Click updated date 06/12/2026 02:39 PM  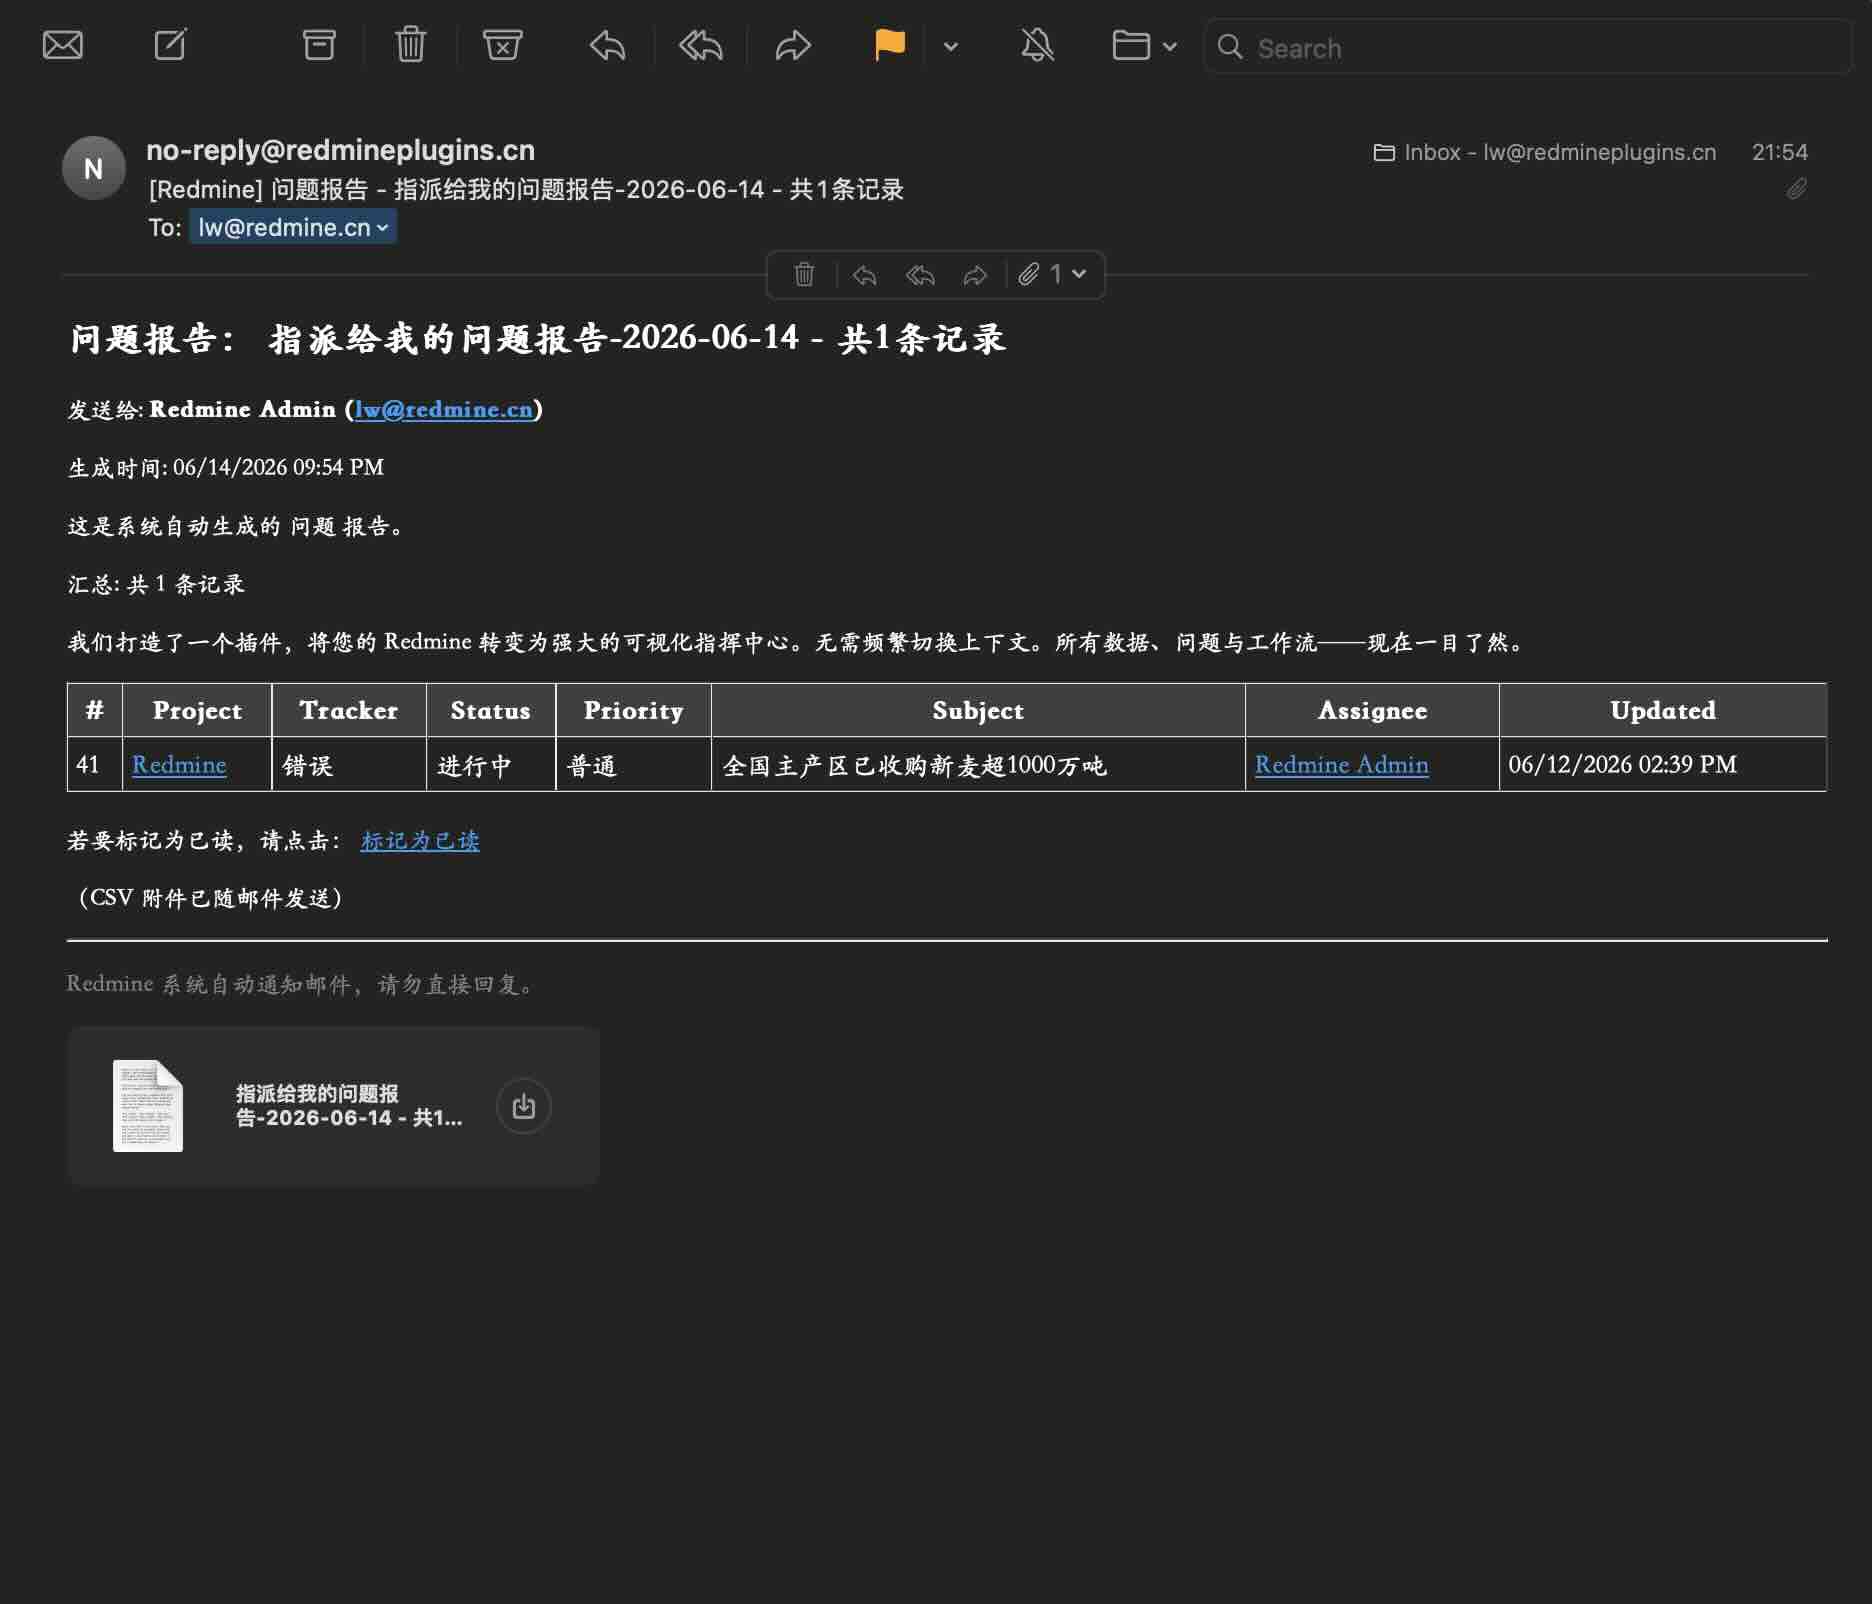(x=1623, y=765)
